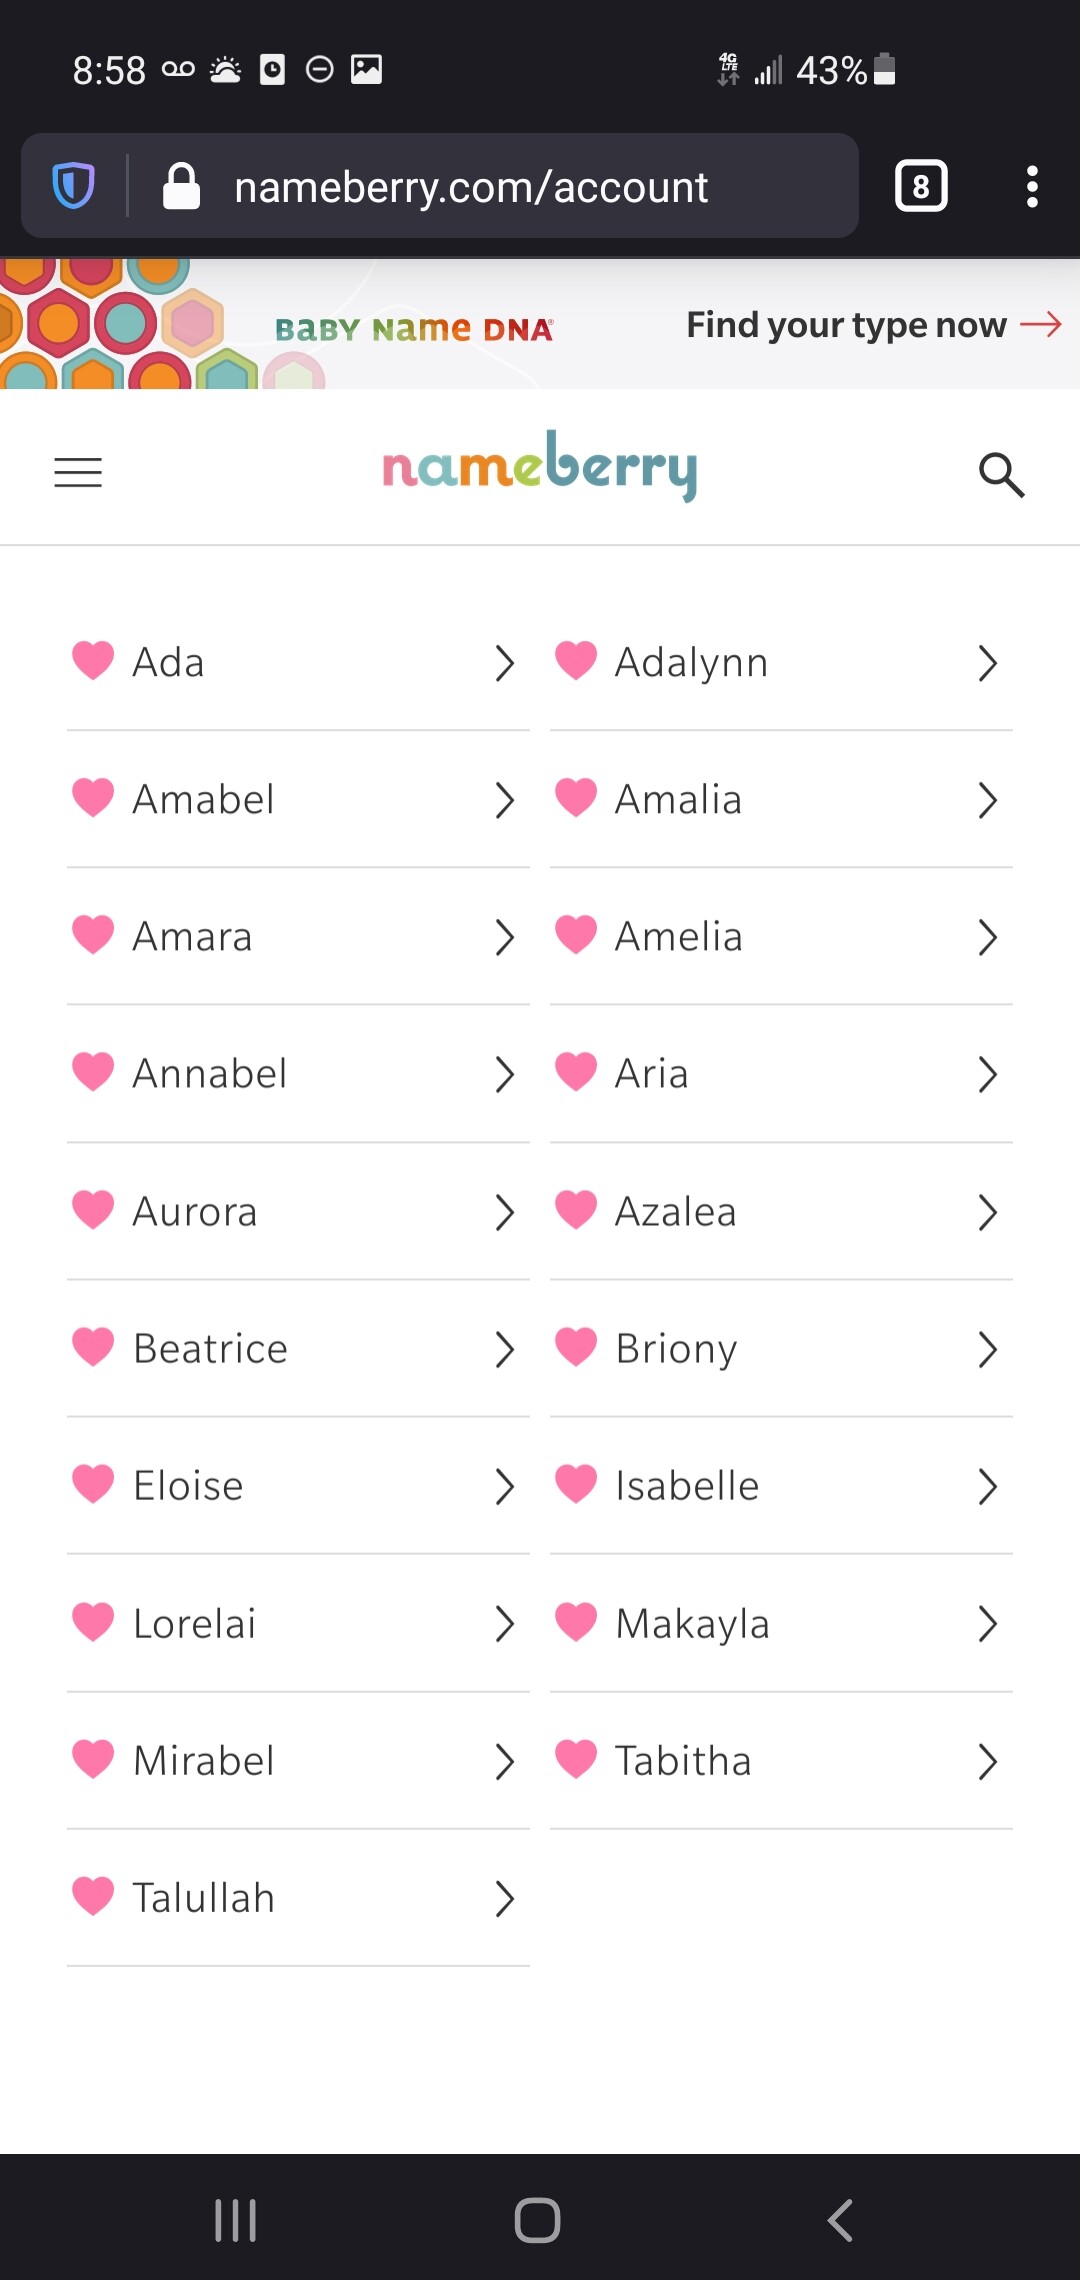Open browser three-dot overflow menu
Image resolution: width=1080 pixels, height=2280 pixels.
pyautogui.click(x=1032, y=186)
